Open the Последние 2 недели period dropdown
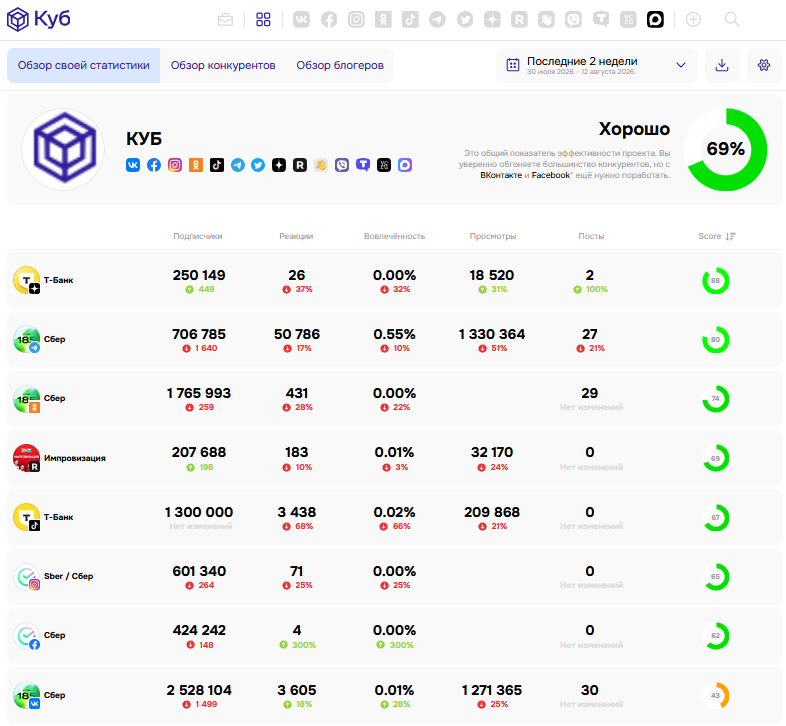The image size is (786, 726). click(597, 65)
